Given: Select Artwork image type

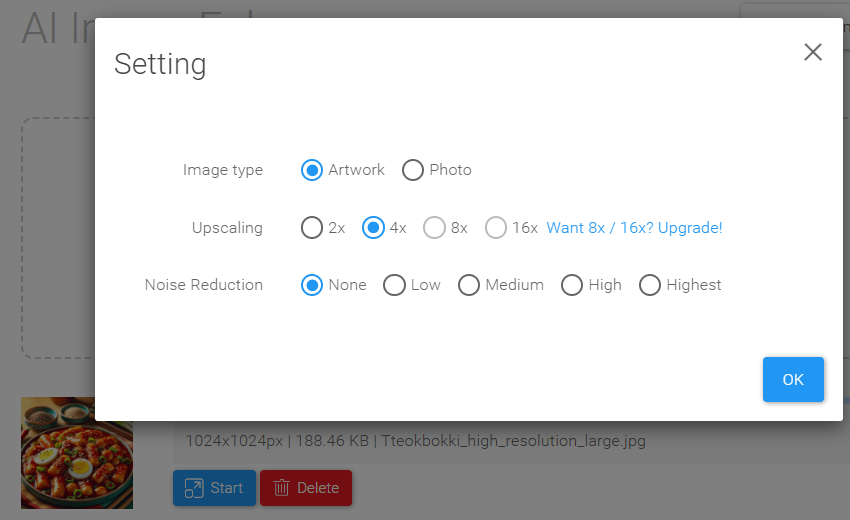Looking at the screenshot, I should pyautogui.click(x=312, y=170).
